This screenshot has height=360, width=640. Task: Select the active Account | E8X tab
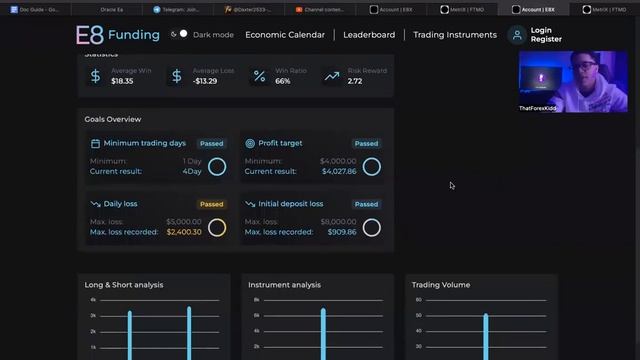[x=533, y=9]
